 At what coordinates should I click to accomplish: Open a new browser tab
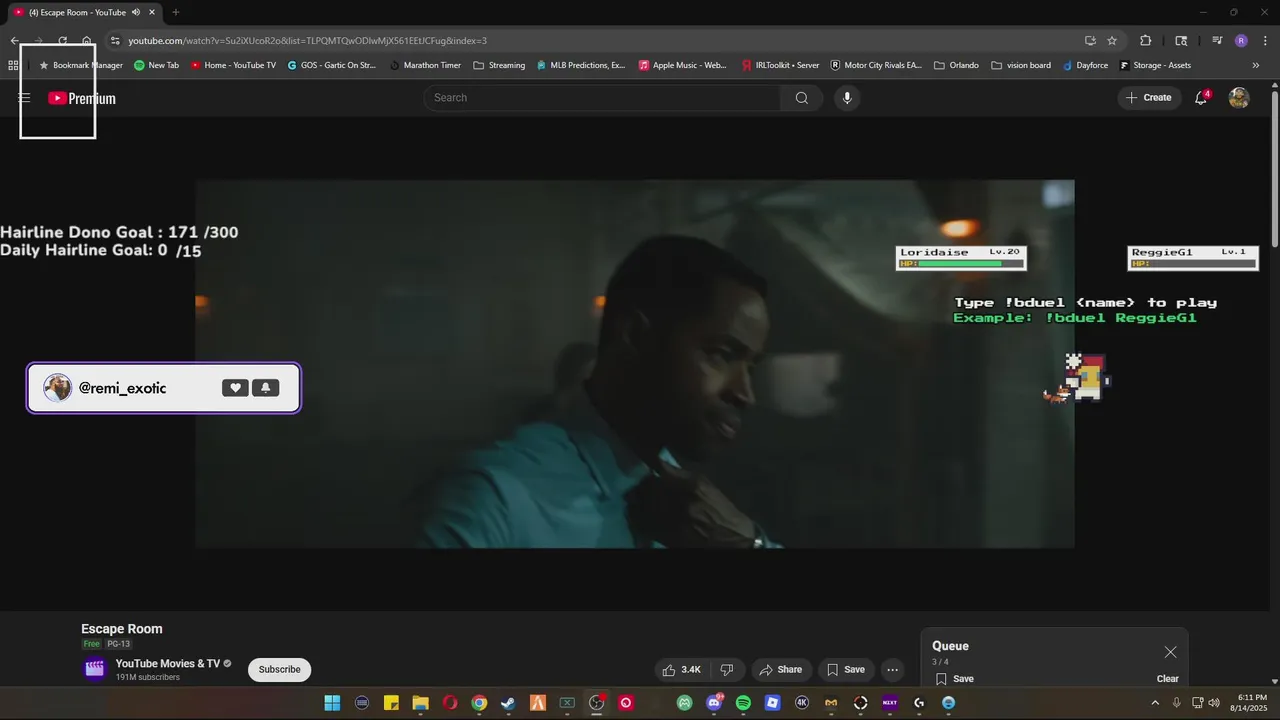point(176,12)
